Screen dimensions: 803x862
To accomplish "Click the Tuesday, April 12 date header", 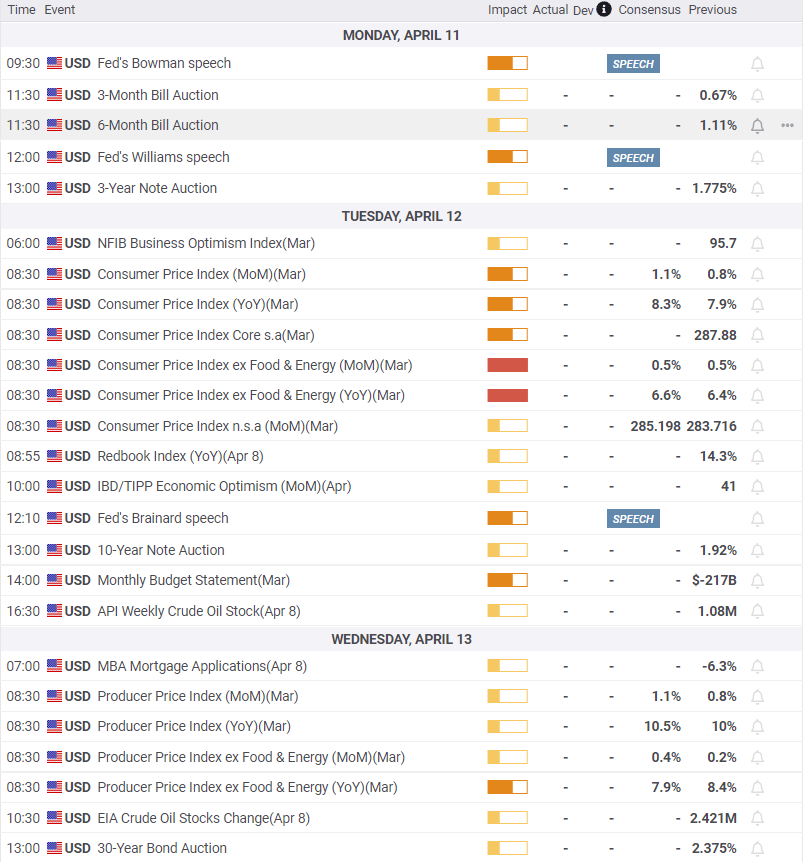I will coord(401,216).
